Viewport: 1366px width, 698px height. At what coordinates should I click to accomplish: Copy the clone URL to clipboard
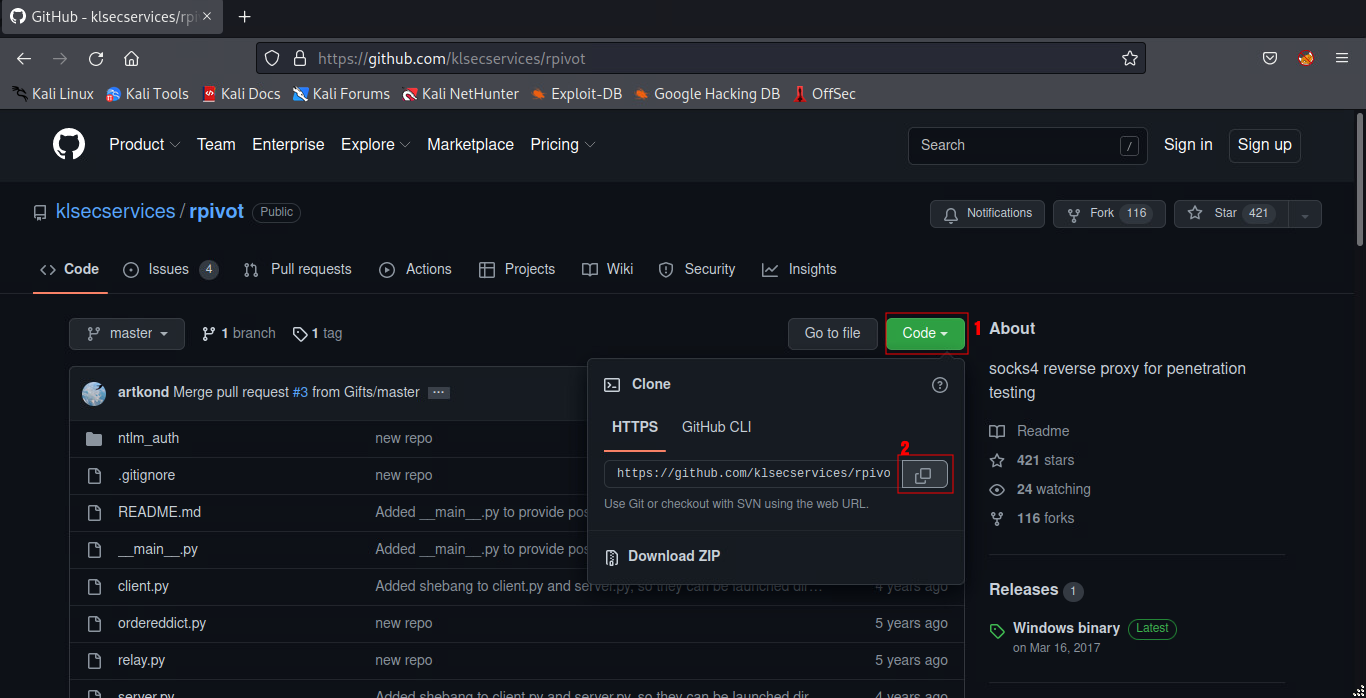(x=924, y=475)
